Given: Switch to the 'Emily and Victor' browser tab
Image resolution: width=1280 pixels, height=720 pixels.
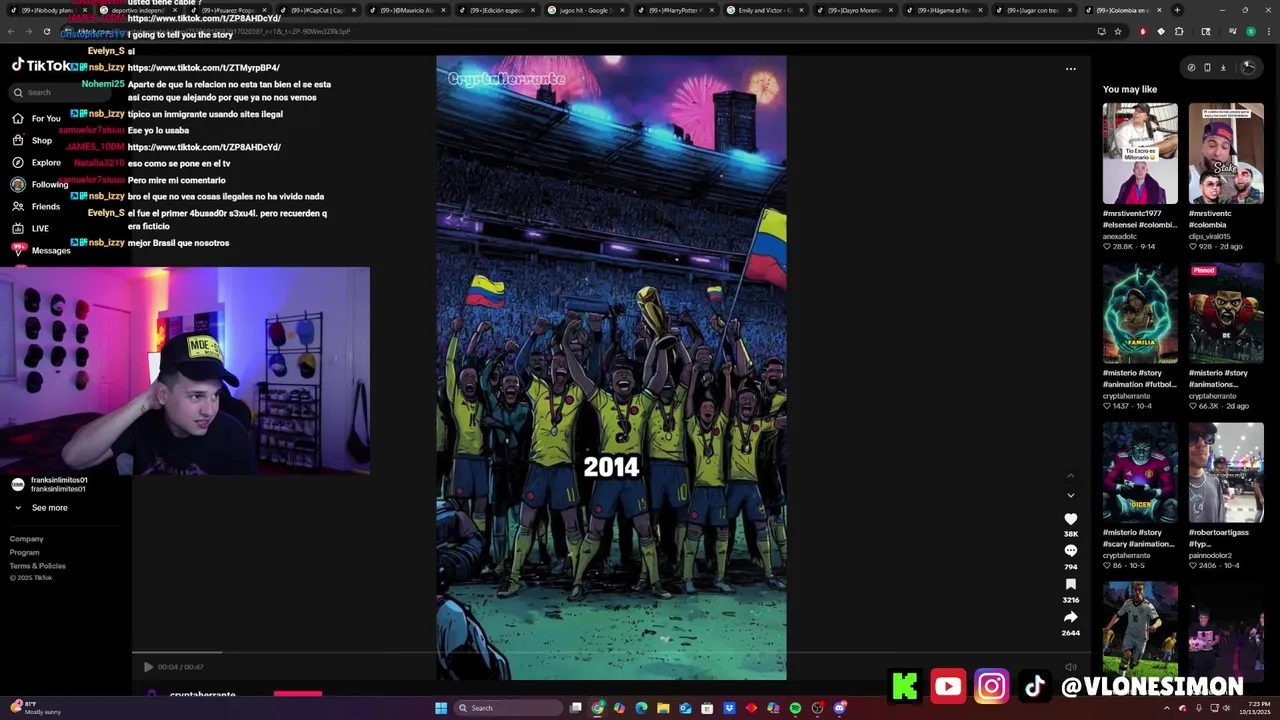Looking at the screenshot, I should 764,10.
